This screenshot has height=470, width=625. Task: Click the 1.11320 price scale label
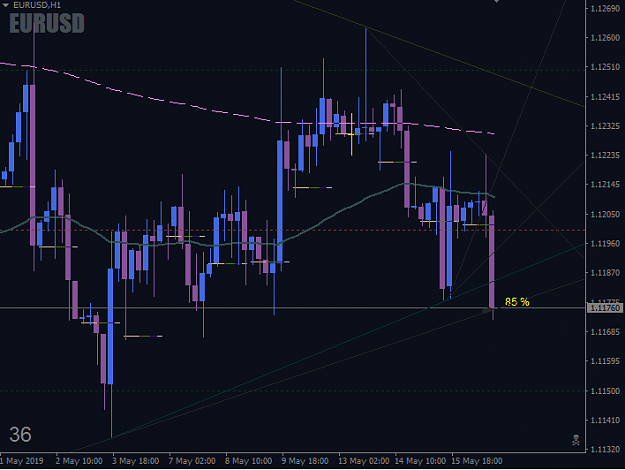(x=605, y=449)
